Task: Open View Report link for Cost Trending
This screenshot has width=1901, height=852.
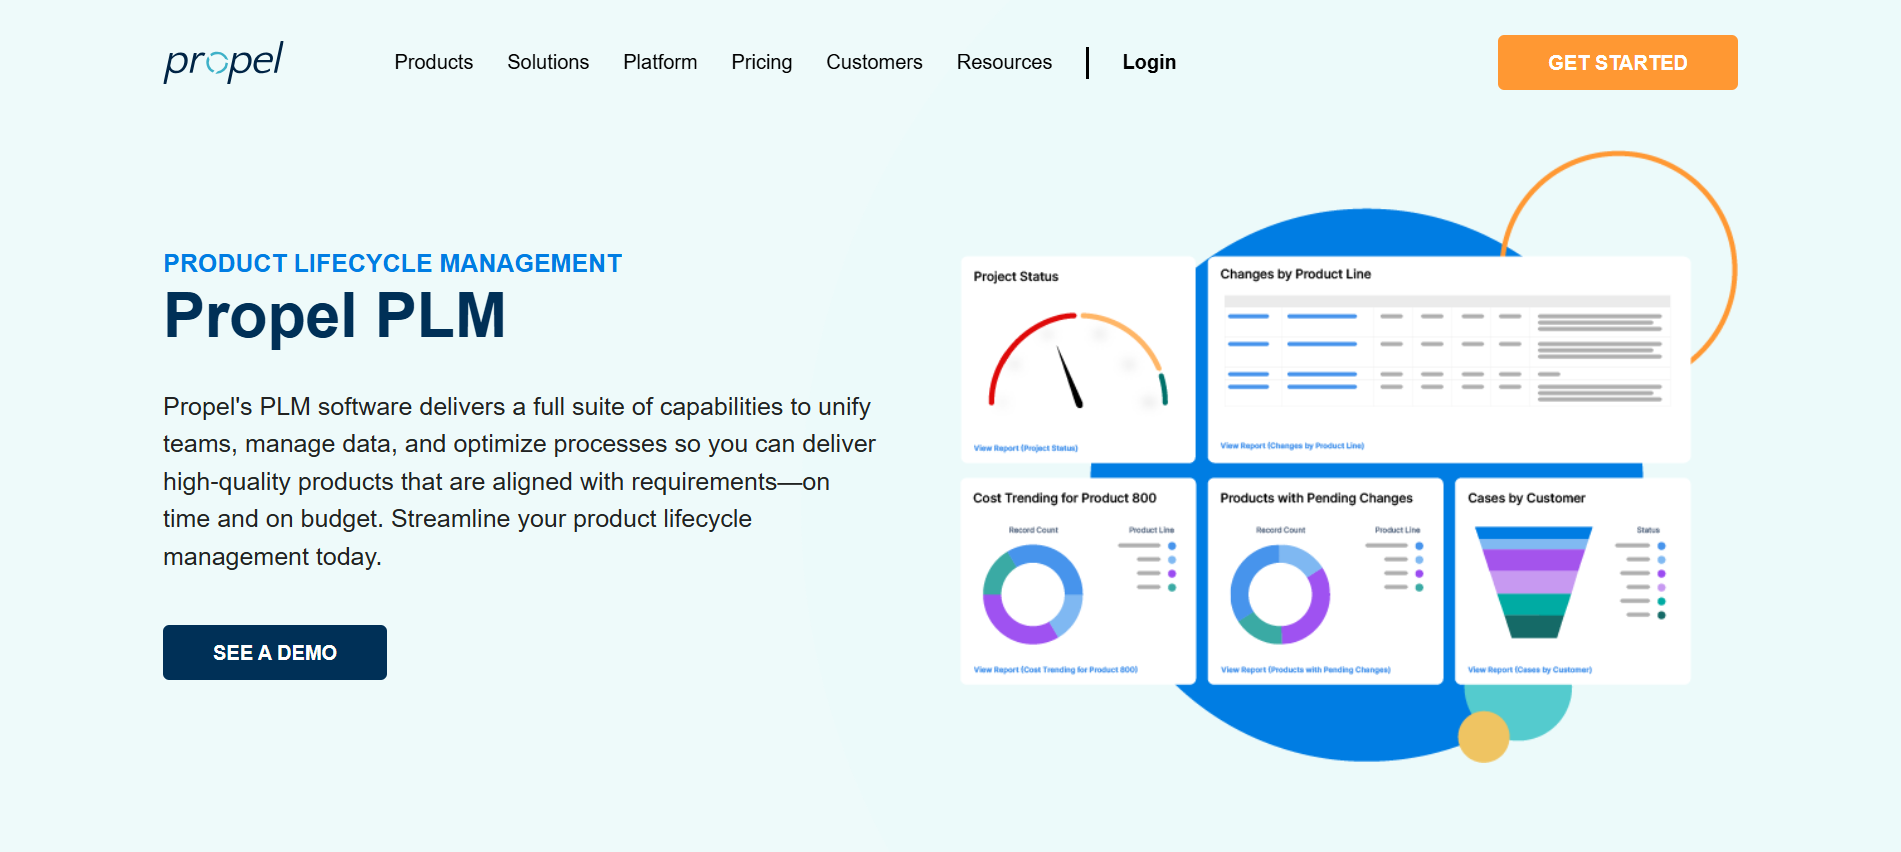Action: (1055, 670)
